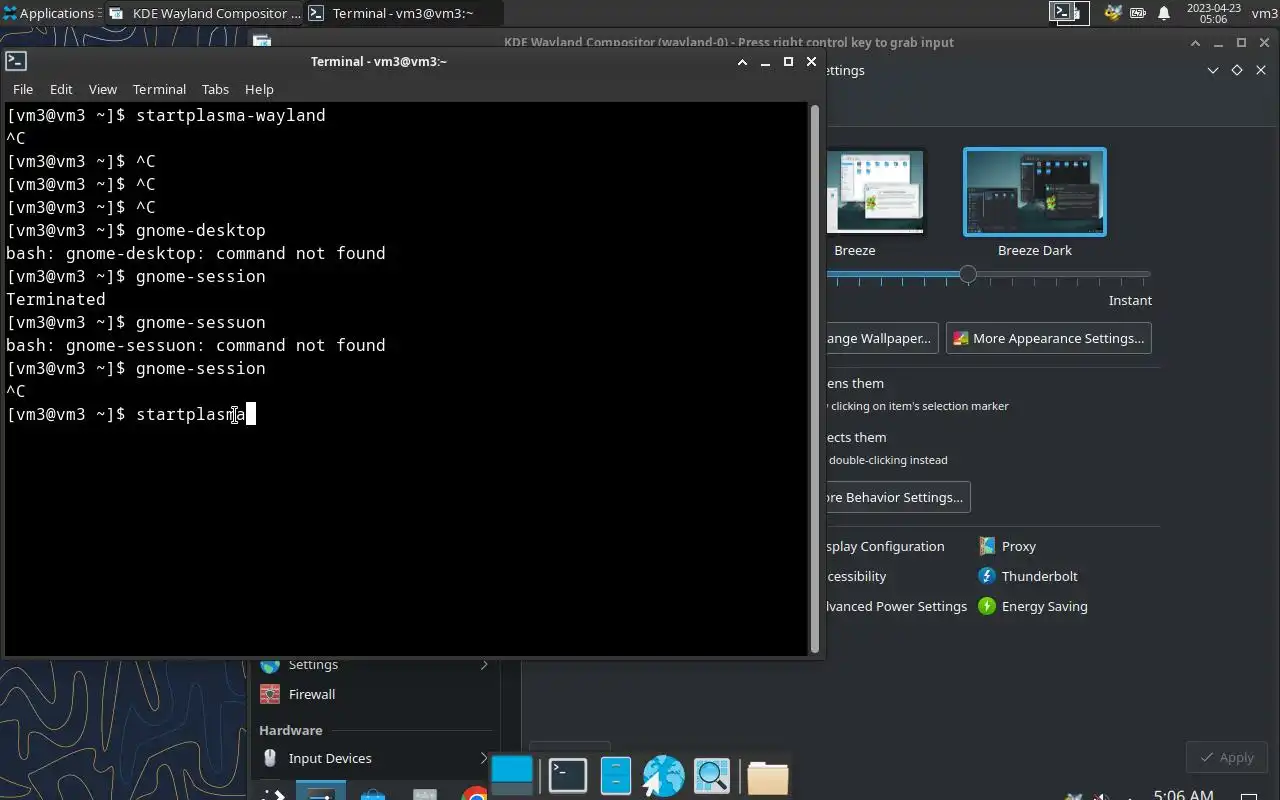Switch to the KDE Wayland Compositor taskbar button
Viewport: 1280px width, 800px height.
[204, 13]
